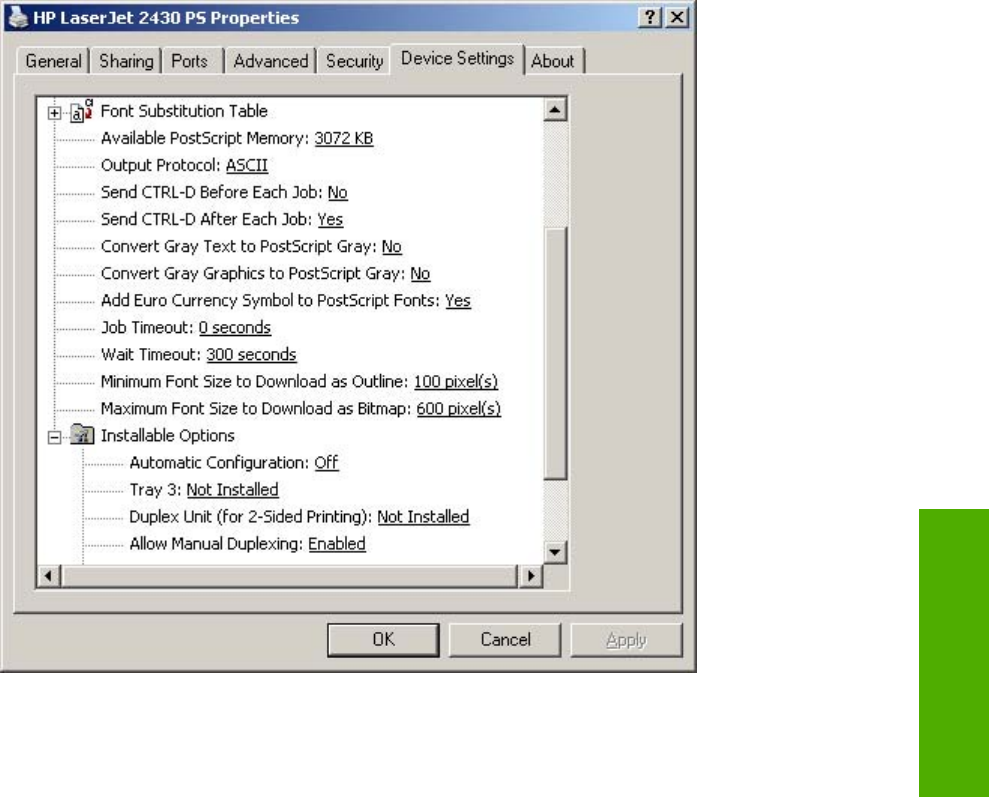Select the Duplex Unit (for 2-Sided Printing) label
The height and width of the screenshot is (797, 989).
point(250,517)
